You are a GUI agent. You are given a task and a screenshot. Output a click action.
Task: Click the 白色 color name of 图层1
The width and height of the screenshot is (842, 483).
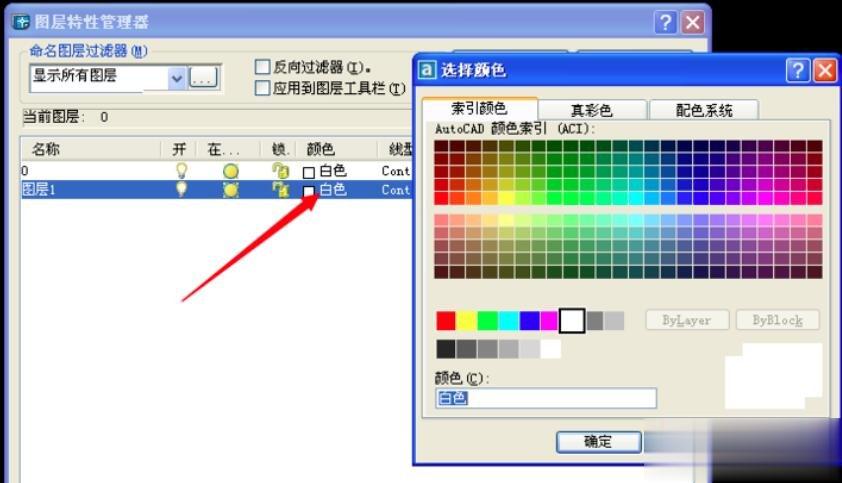333,189
